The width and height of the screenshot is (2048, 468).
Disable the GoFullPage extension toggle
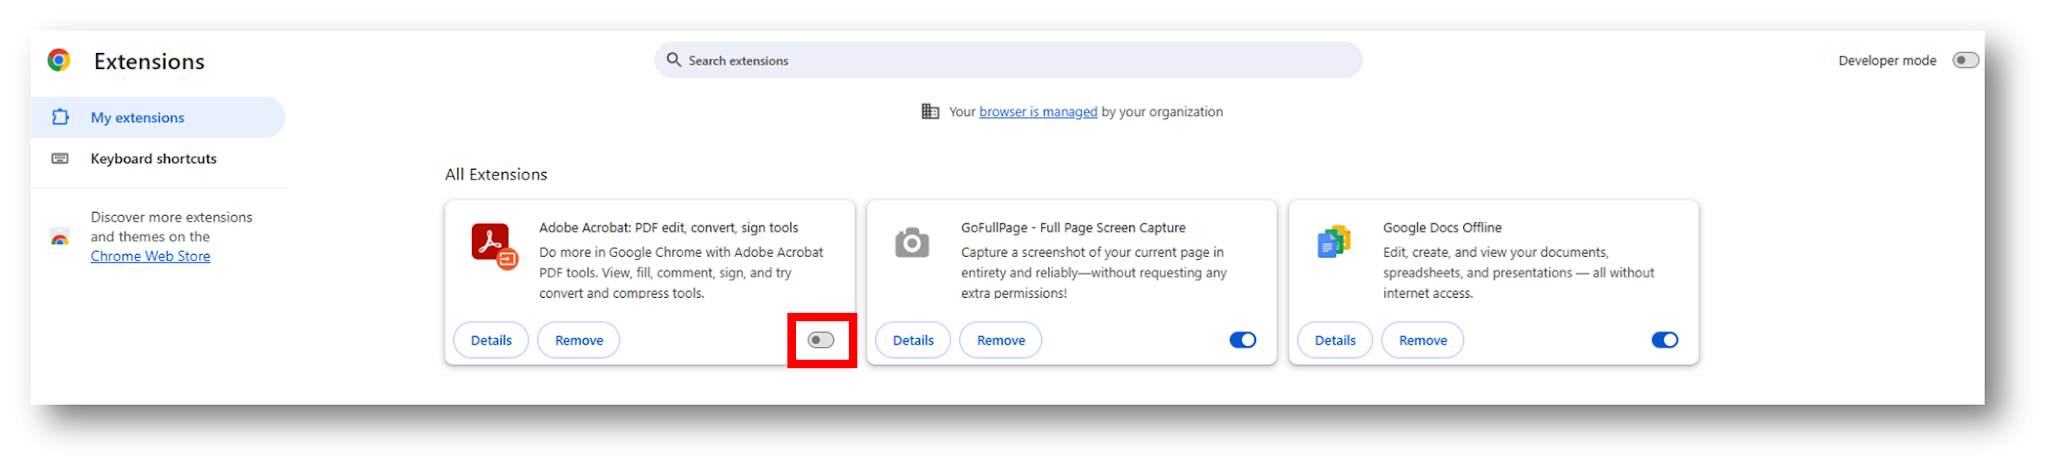click(x=1243, y=340)
